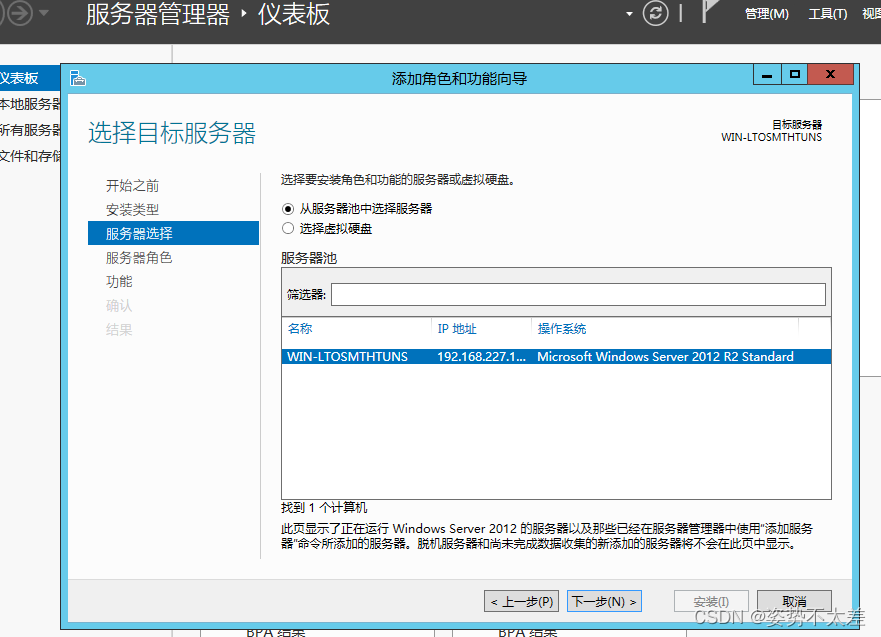
Task: Open the 管理(M) menu
Action: (x=766, y=13)
